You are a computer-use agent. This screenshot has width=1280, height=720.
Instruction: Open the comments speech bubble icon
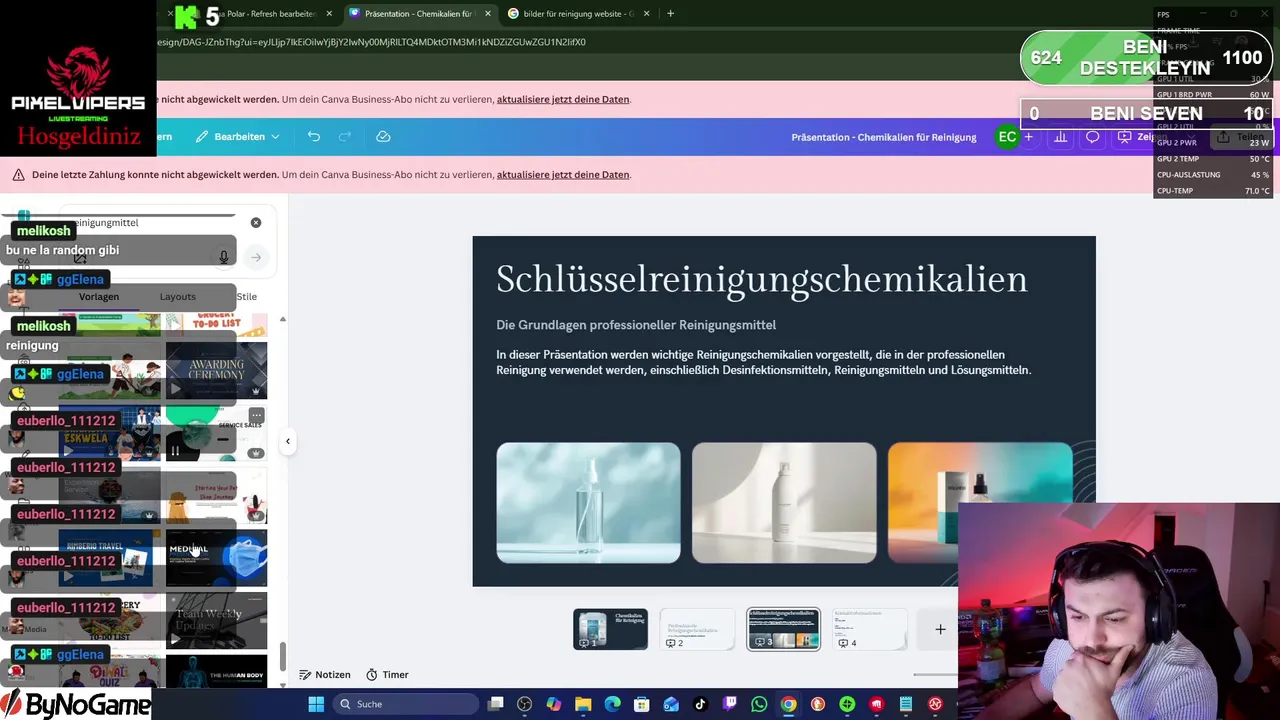pyautogui.click(x=1093, y=137)
